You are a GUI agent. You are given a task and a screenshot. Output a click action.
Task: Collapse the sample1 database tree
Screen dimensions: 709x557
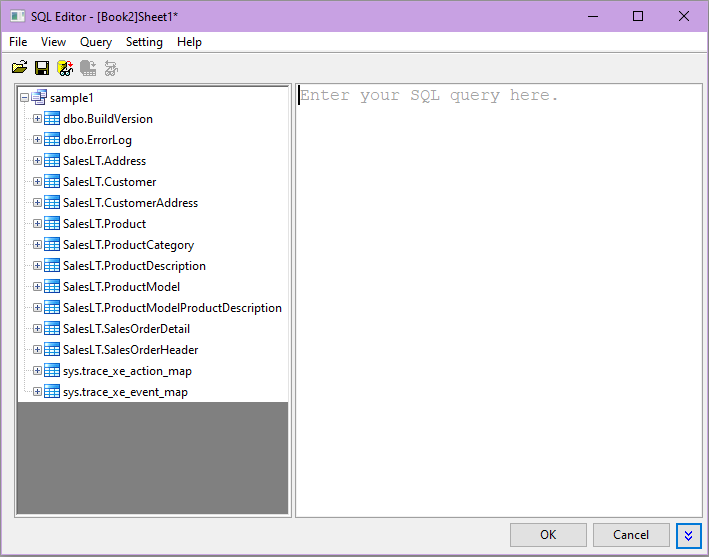pyautogui.click(x=24, y=98)
